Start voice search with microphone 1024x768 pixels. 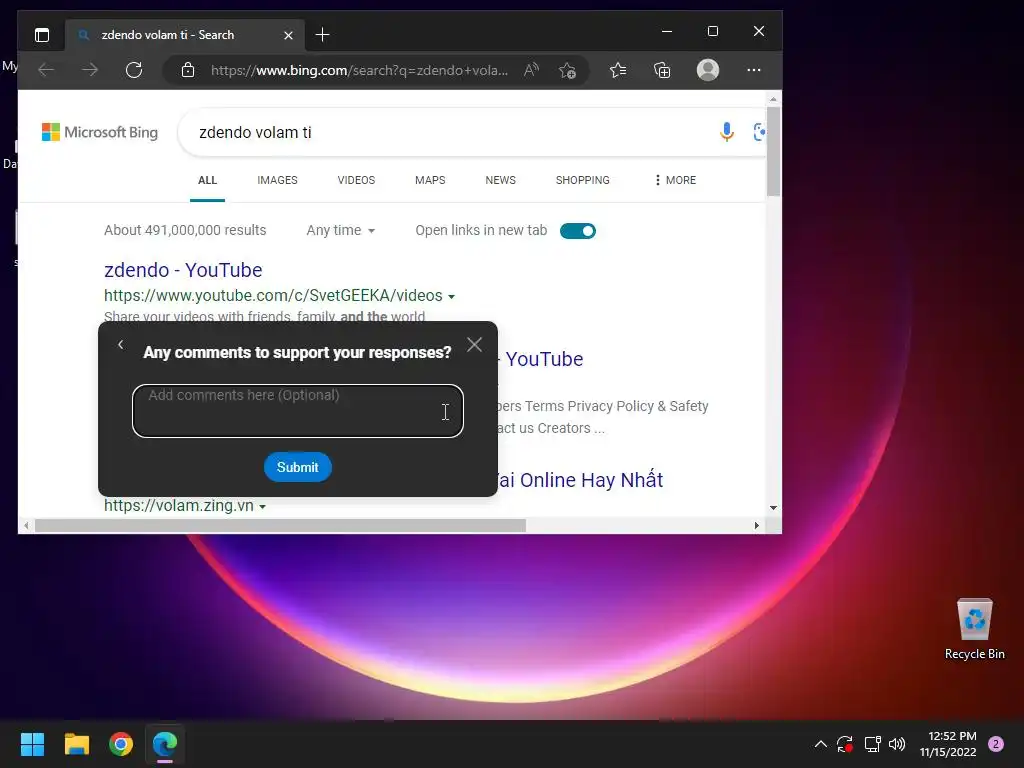pos(726,132)
